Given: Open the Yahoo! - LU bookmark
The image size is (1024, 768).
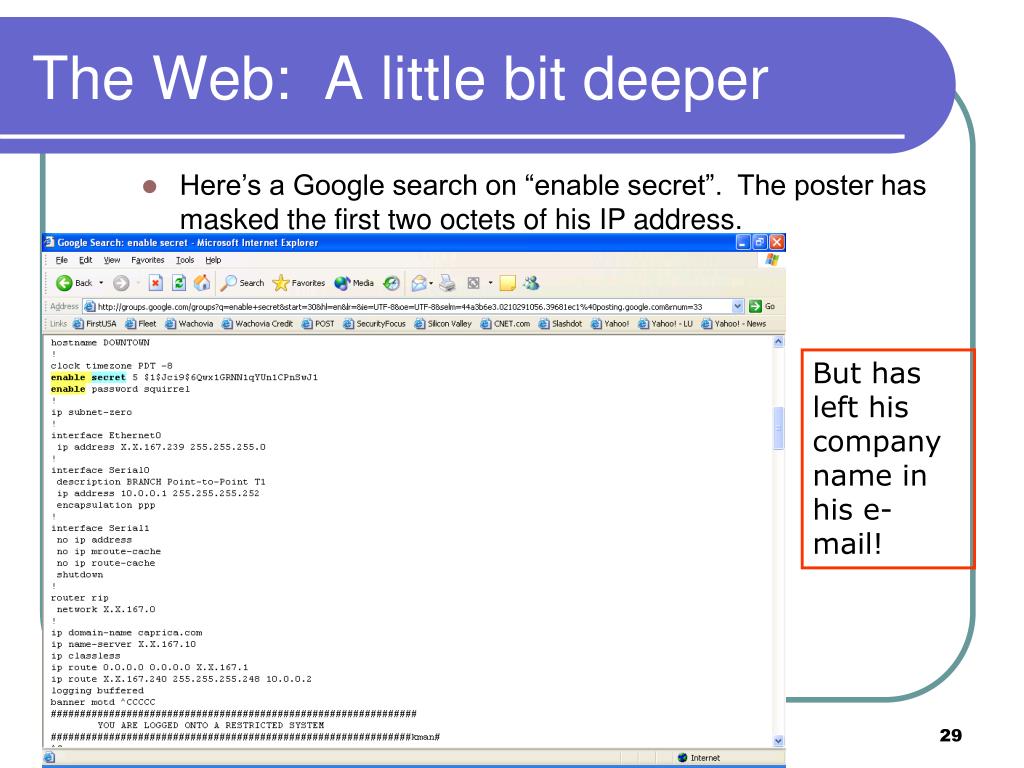Looking at the screenshot, I should [x=665, y=324].
